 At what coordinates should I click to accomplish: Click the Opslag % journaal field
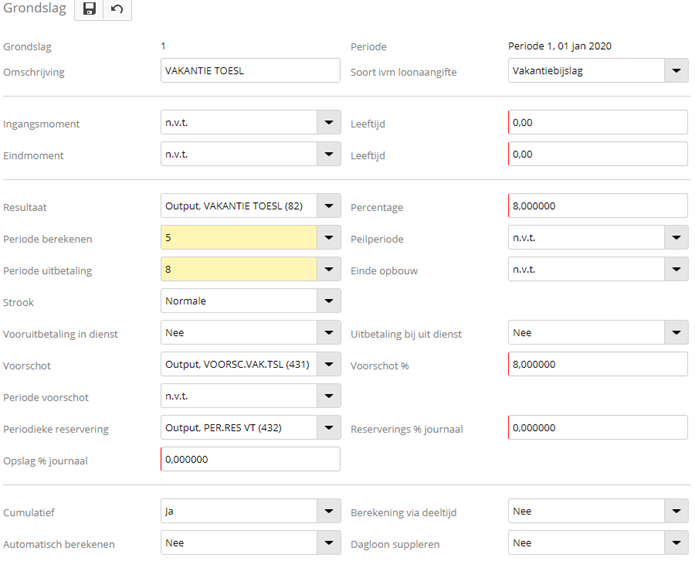pyautogui.click(x=250, y=459)
